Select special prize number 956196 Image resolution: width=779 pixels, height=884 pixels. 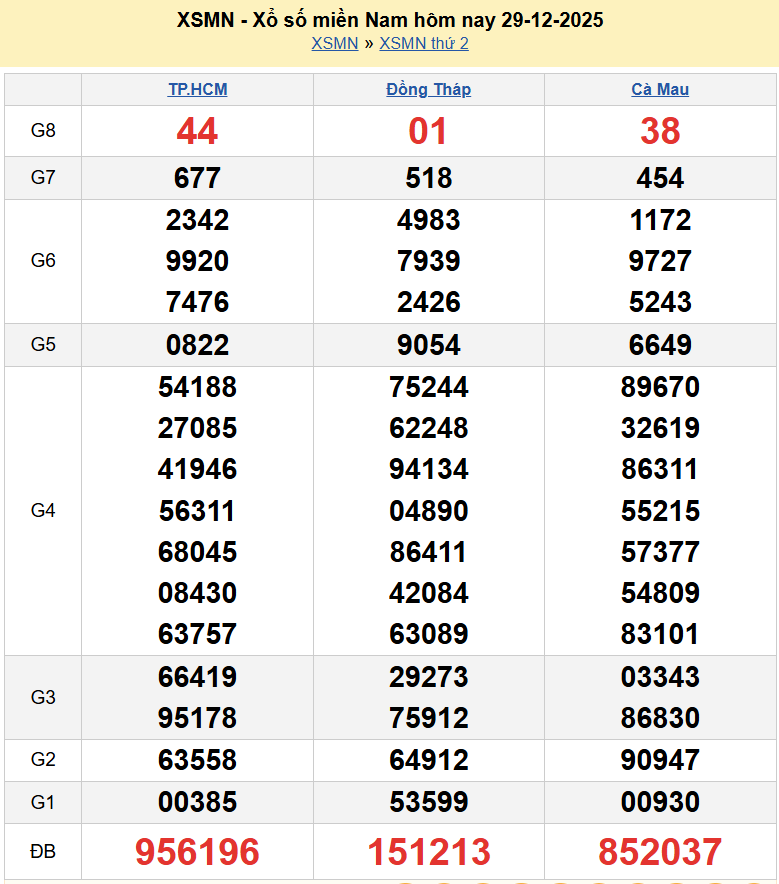pyautogui.click(x=197, y=852)
